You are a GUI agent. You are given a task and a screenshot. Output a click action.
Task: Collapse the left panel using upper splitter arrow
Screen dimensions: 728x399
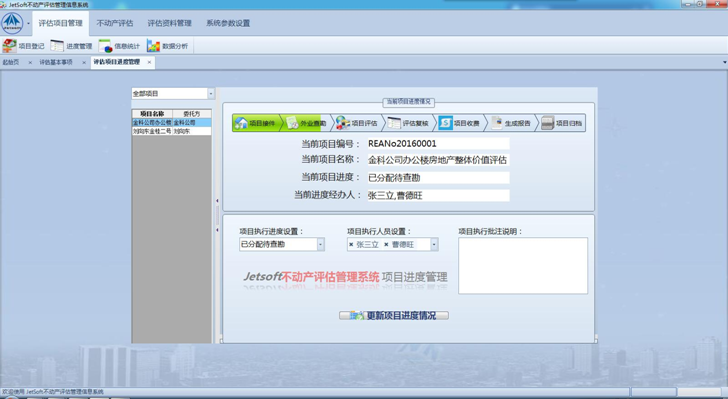pos(217,201)
